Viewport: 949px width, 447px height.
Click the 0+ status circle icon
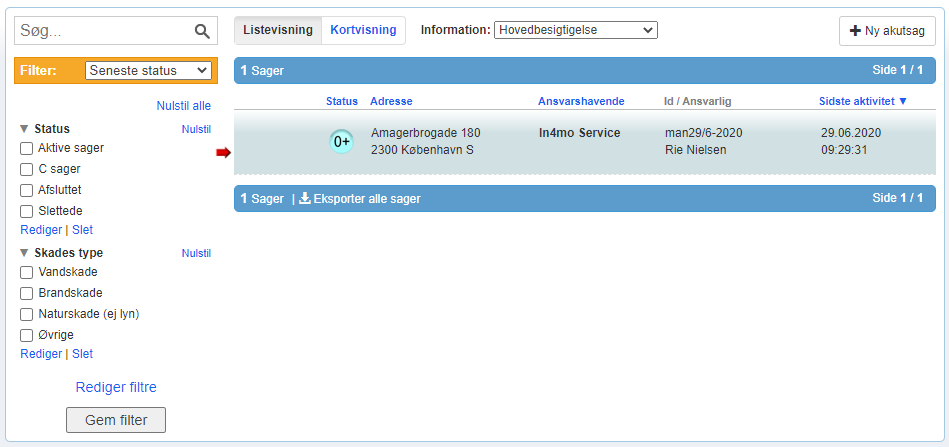tap(342, 142)
